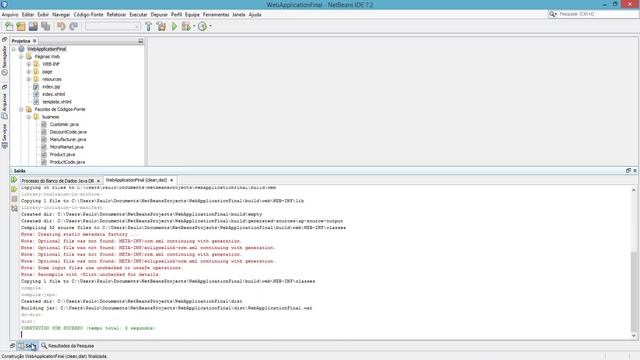Minimize the Projetos panel
Viewport: 640px width, 360px height.
pyautogui.click(x=140, y=41)
